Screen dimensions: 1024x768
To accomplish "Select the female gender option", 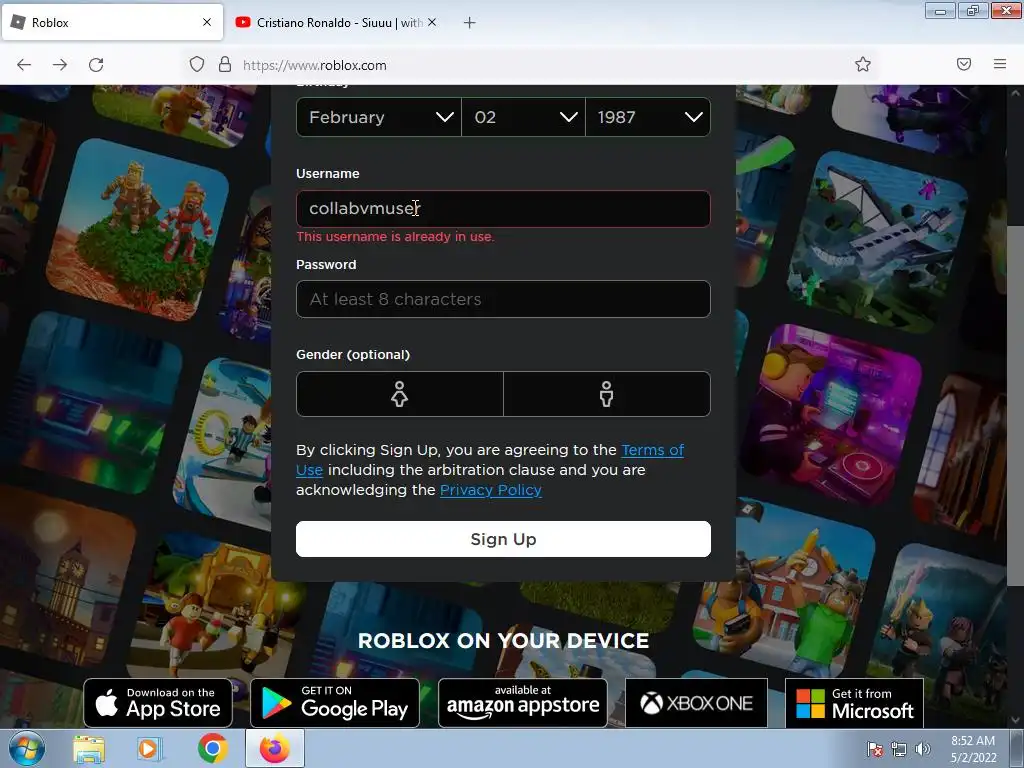I will (x=400, y=394).
